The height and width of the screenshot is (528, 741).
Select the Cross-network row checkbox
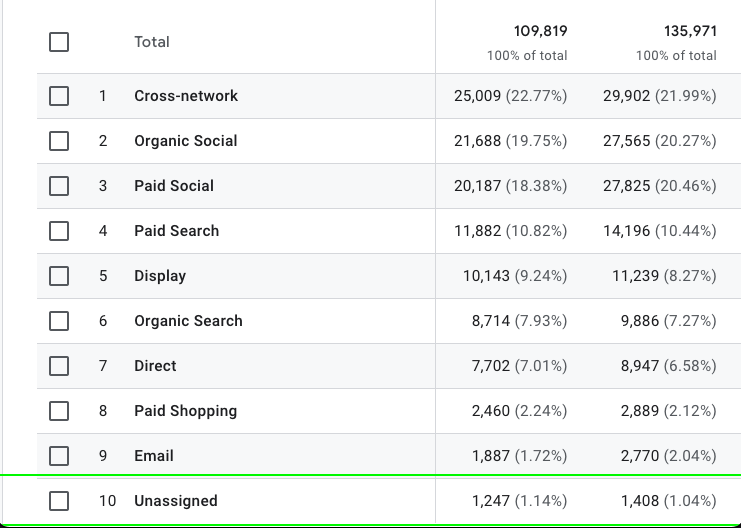pyautogui.click(x=59, y=96)
